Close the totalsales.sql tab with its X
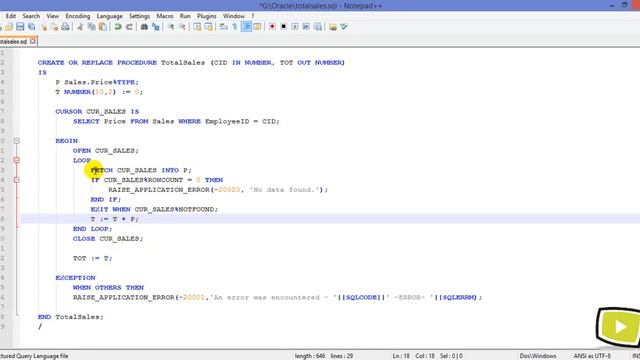The width and height of the screenshot is (640, 360). tap(33, 41)
